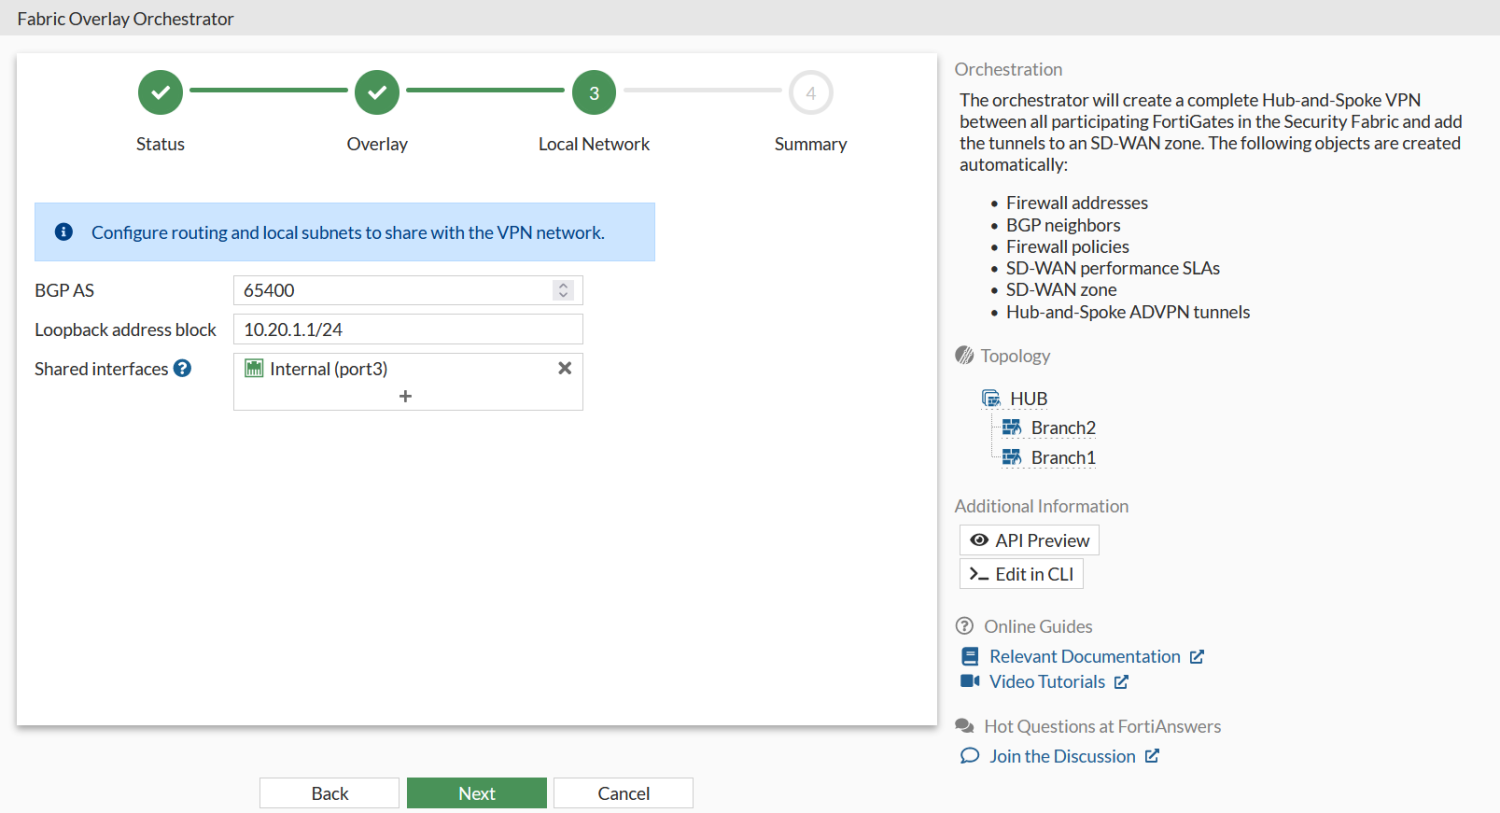Click the Loopback address block field
The height and width of the screenshot is (813, 1500).
click(407, 329)
